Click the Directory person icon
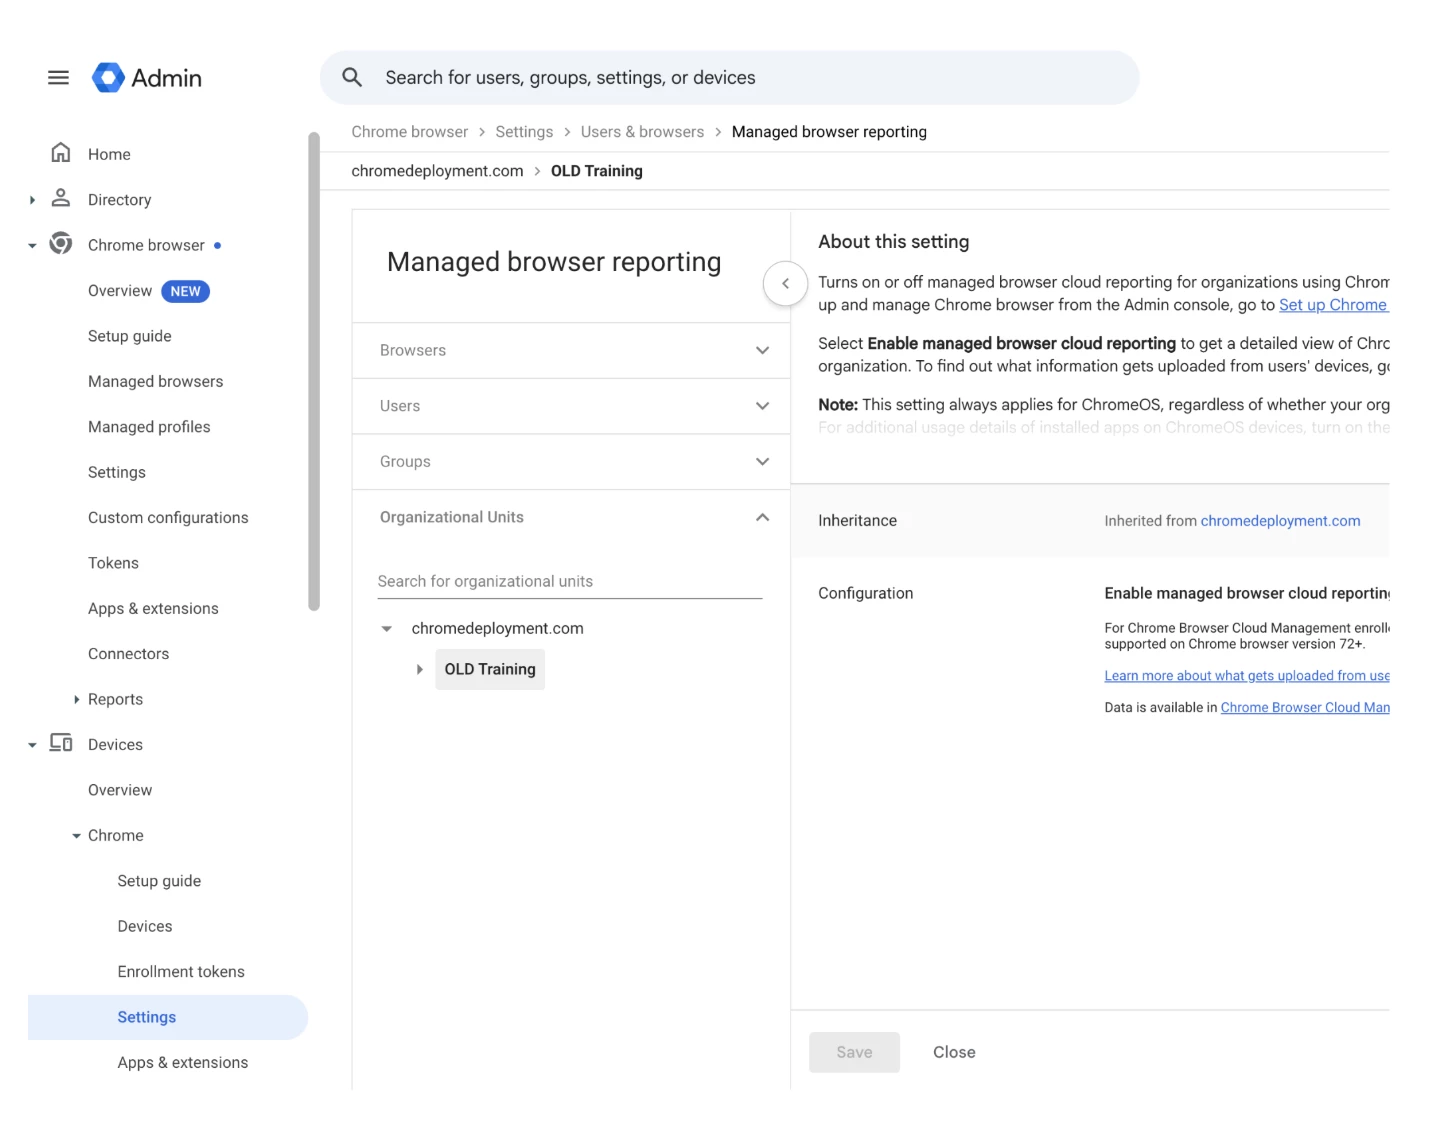 point(61,198)
